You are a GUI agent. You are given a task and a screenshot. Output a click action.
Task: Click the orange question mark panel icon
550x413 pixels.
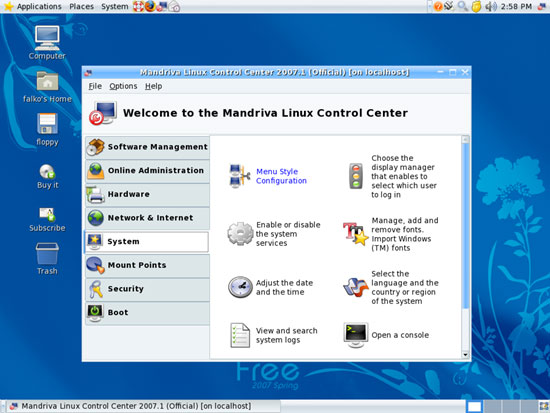pos(438,6)
